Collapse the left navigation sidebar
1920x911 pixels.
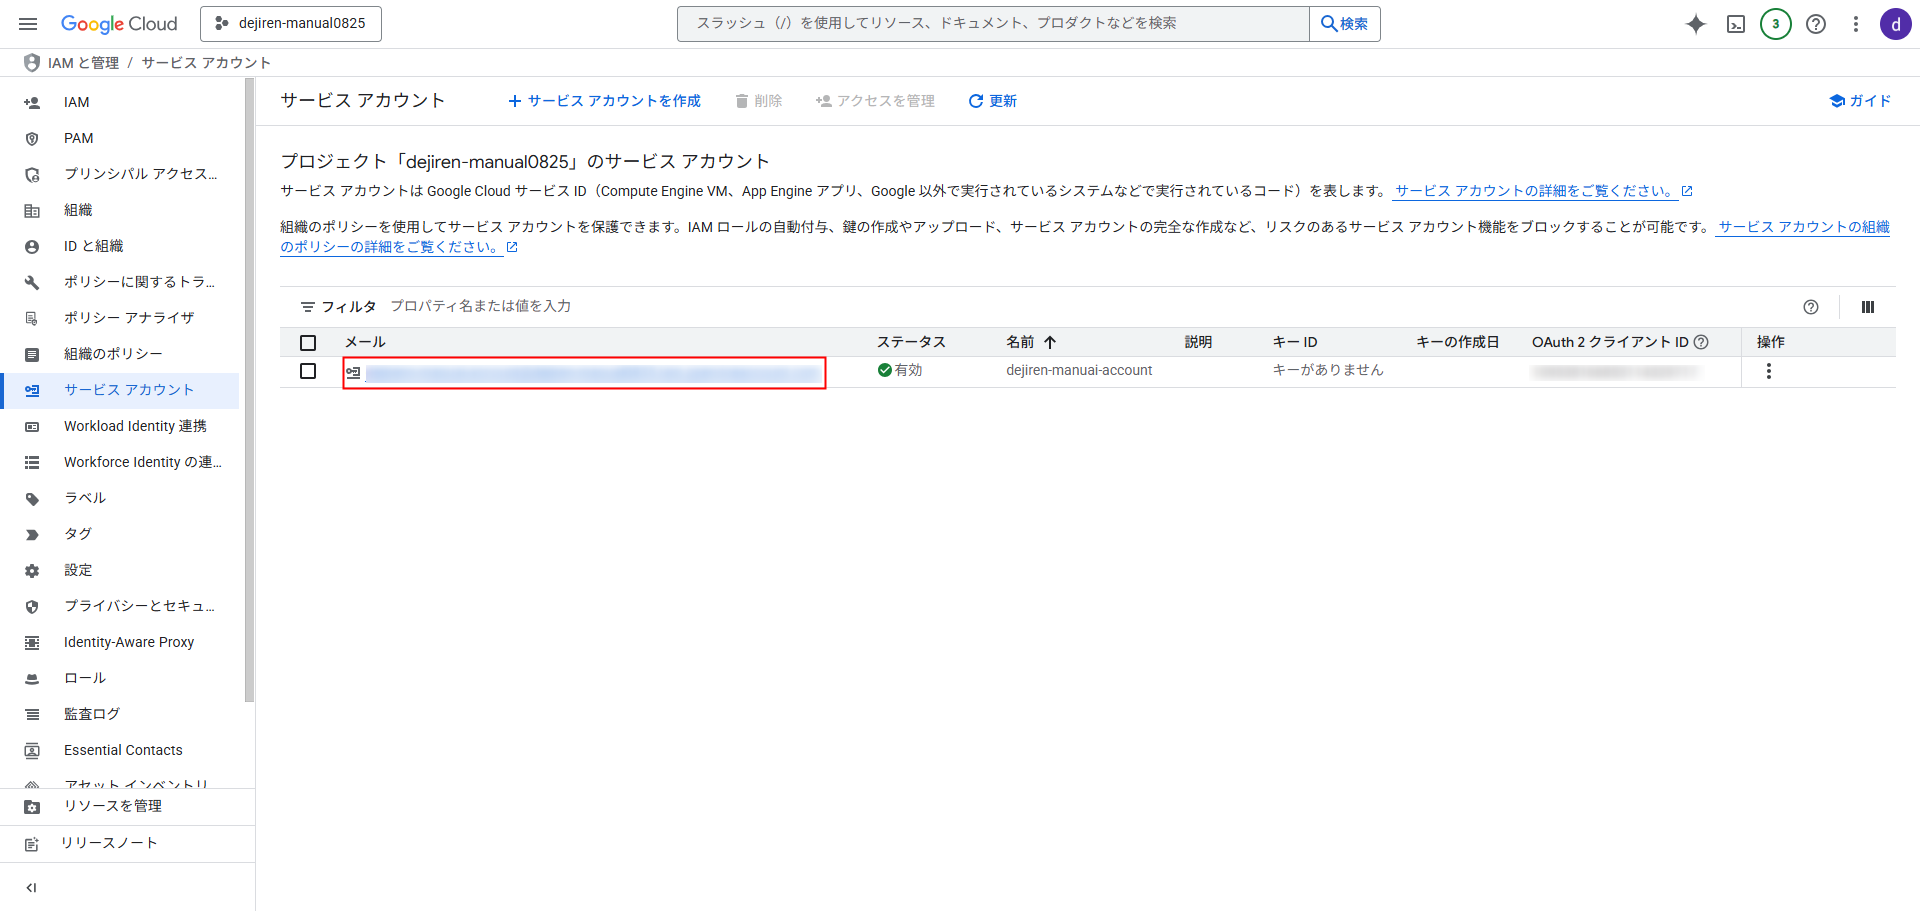click(31, 887)
